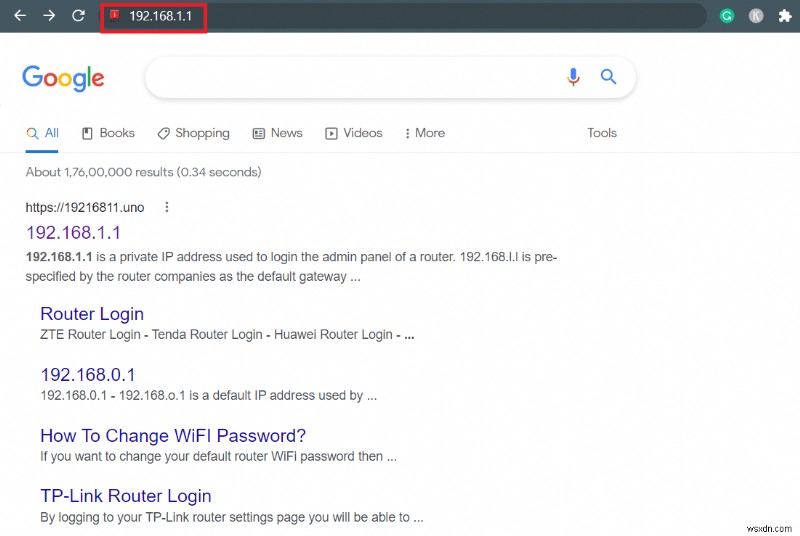
Task: Open the Router Login sitelink
Action: tap(92, 314)
